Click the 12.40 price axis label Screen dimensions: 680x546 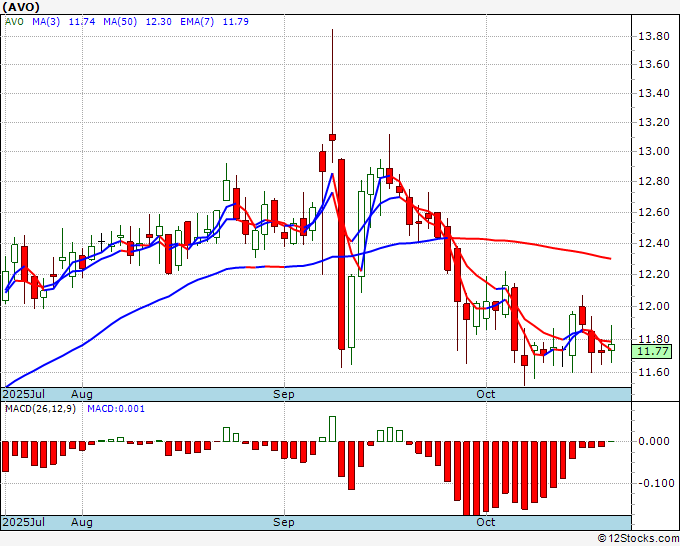point(654,243)
